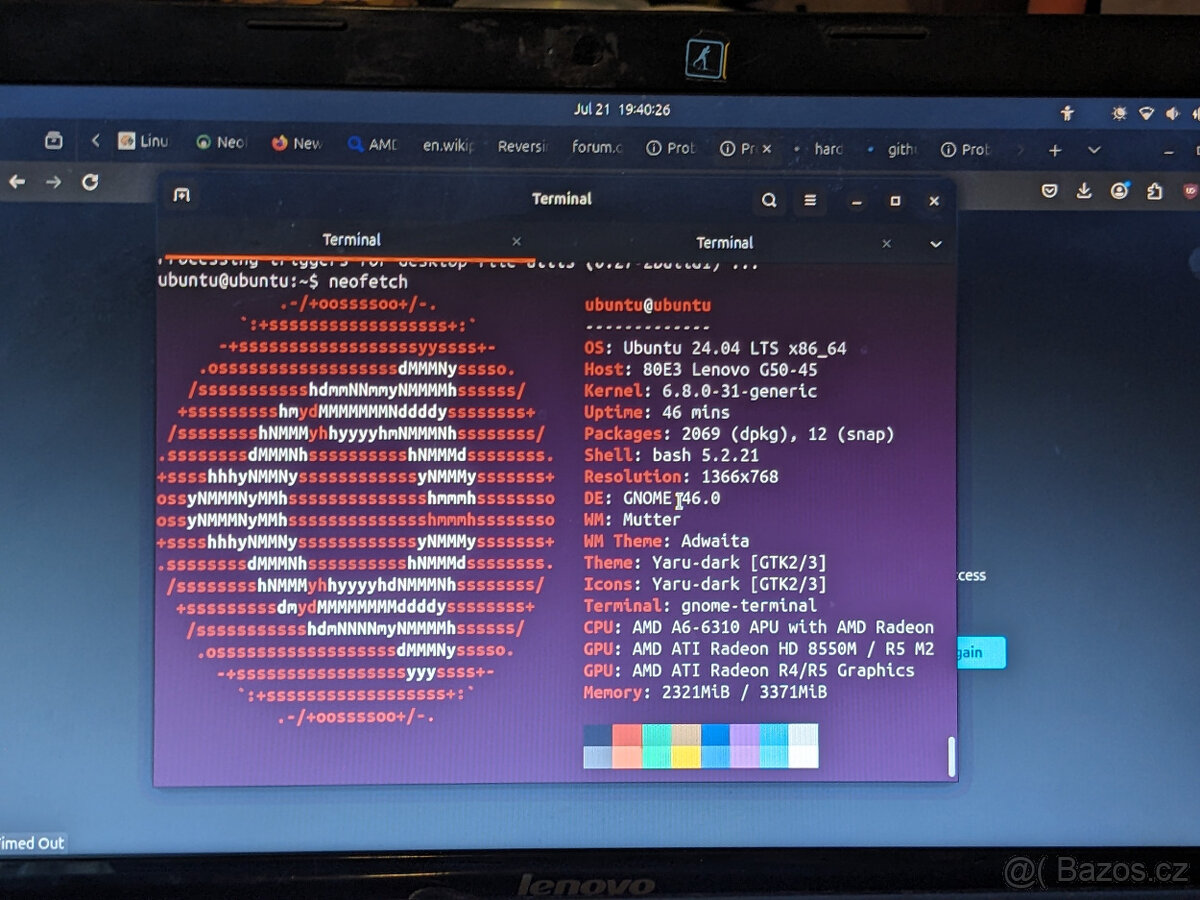Image resolution: width=1200 pixels, height=900 pixels.
Task: Switch to the AMD Firefox tab
Action: click(x=372, y=145)
